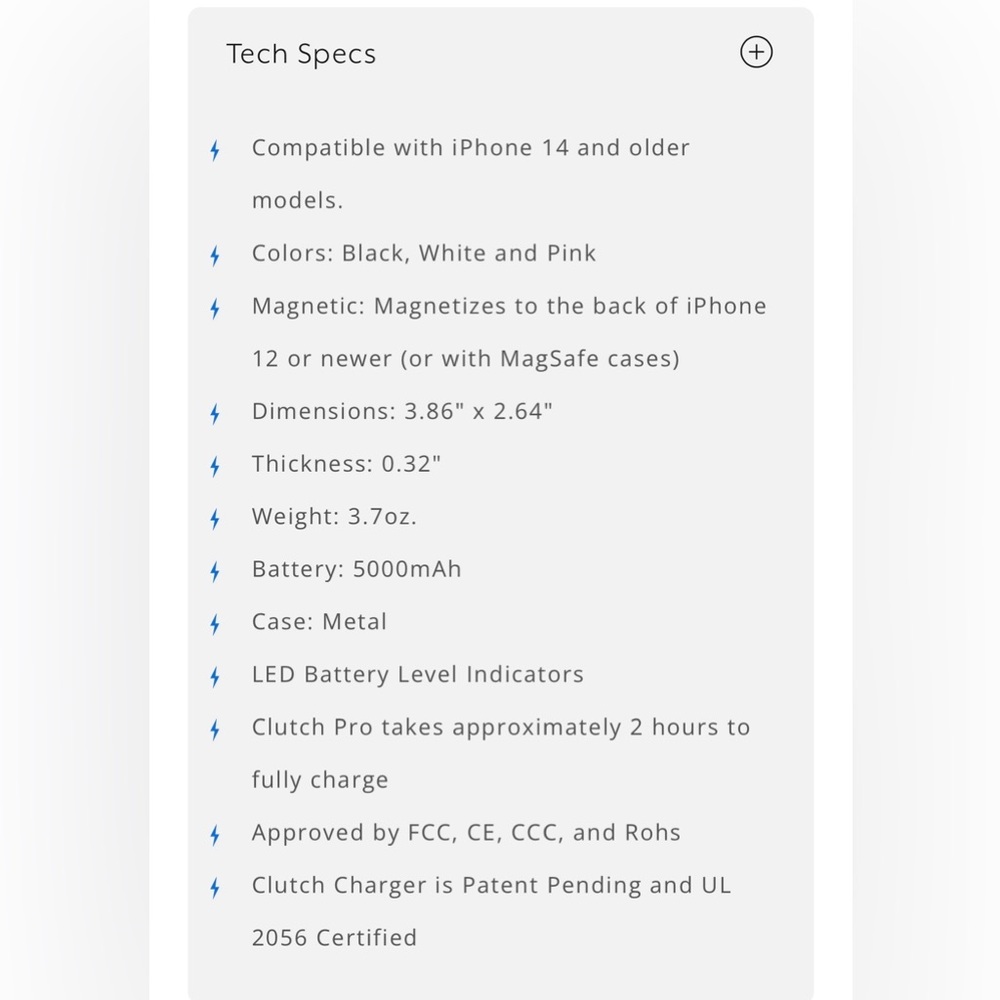The image size is (1000, 1000).
Task: Click lightning bolt beside Dimensions line
Action: pyautogui.click(x=215, y=414)
